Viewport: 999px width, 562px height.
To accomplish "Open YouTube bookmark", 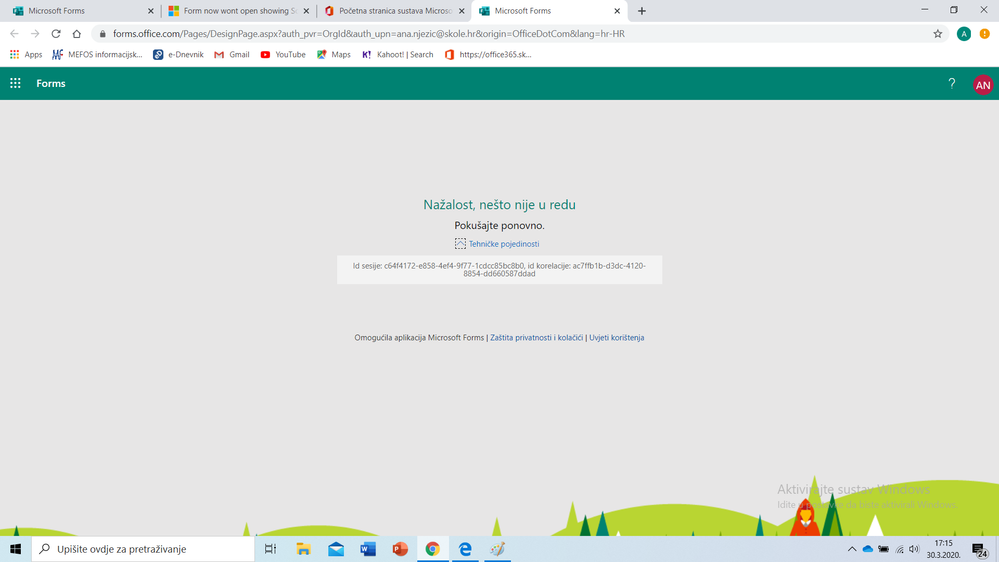I will click(x=283, y=55).
